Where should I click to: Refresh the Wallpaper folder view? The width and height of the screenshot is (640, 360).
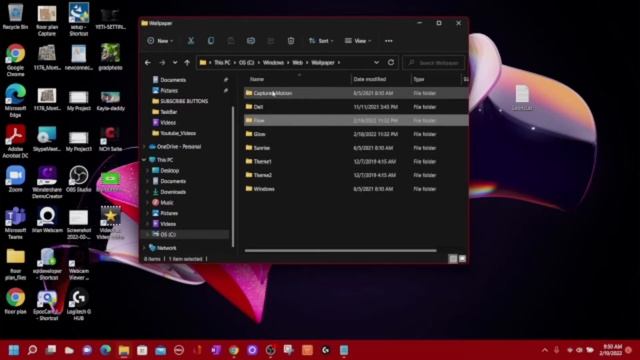[391, 62]
